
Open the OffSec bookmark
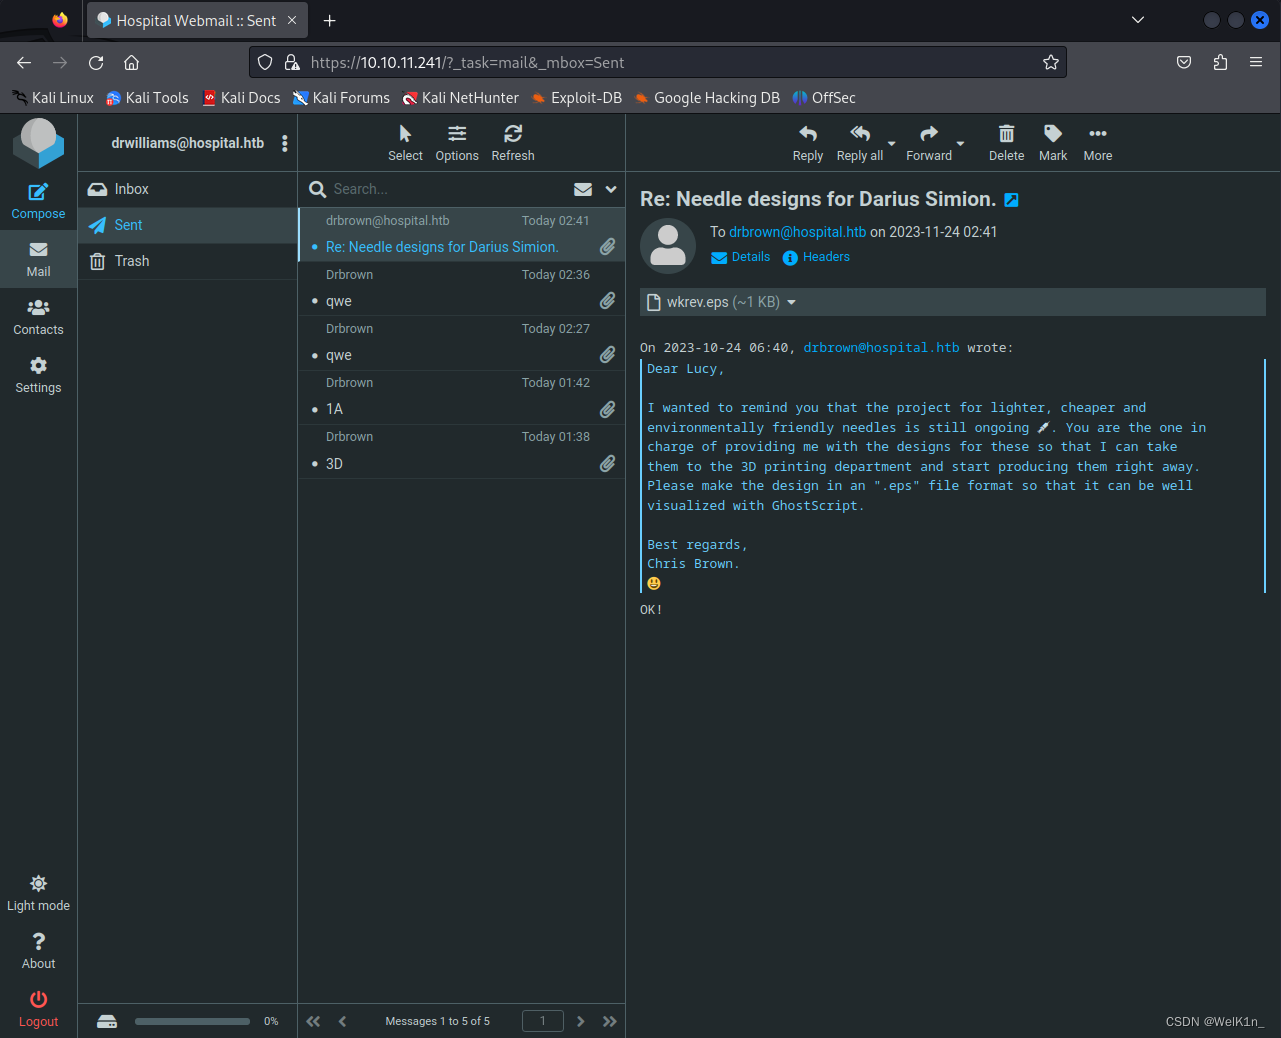824,98
